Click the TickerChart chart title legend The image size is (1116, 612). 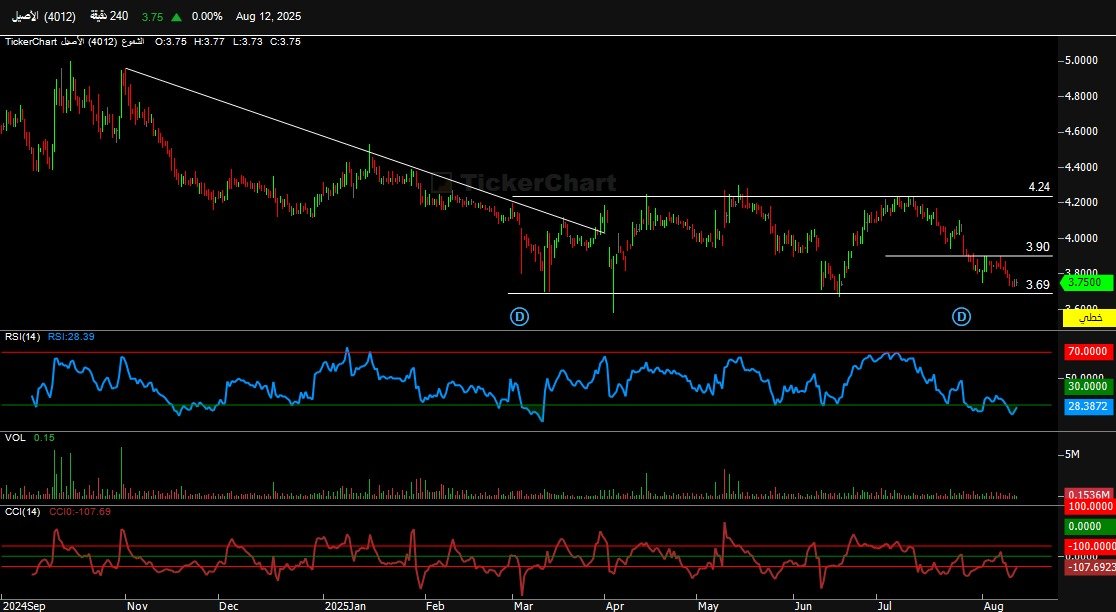click(x=75, y=42)
